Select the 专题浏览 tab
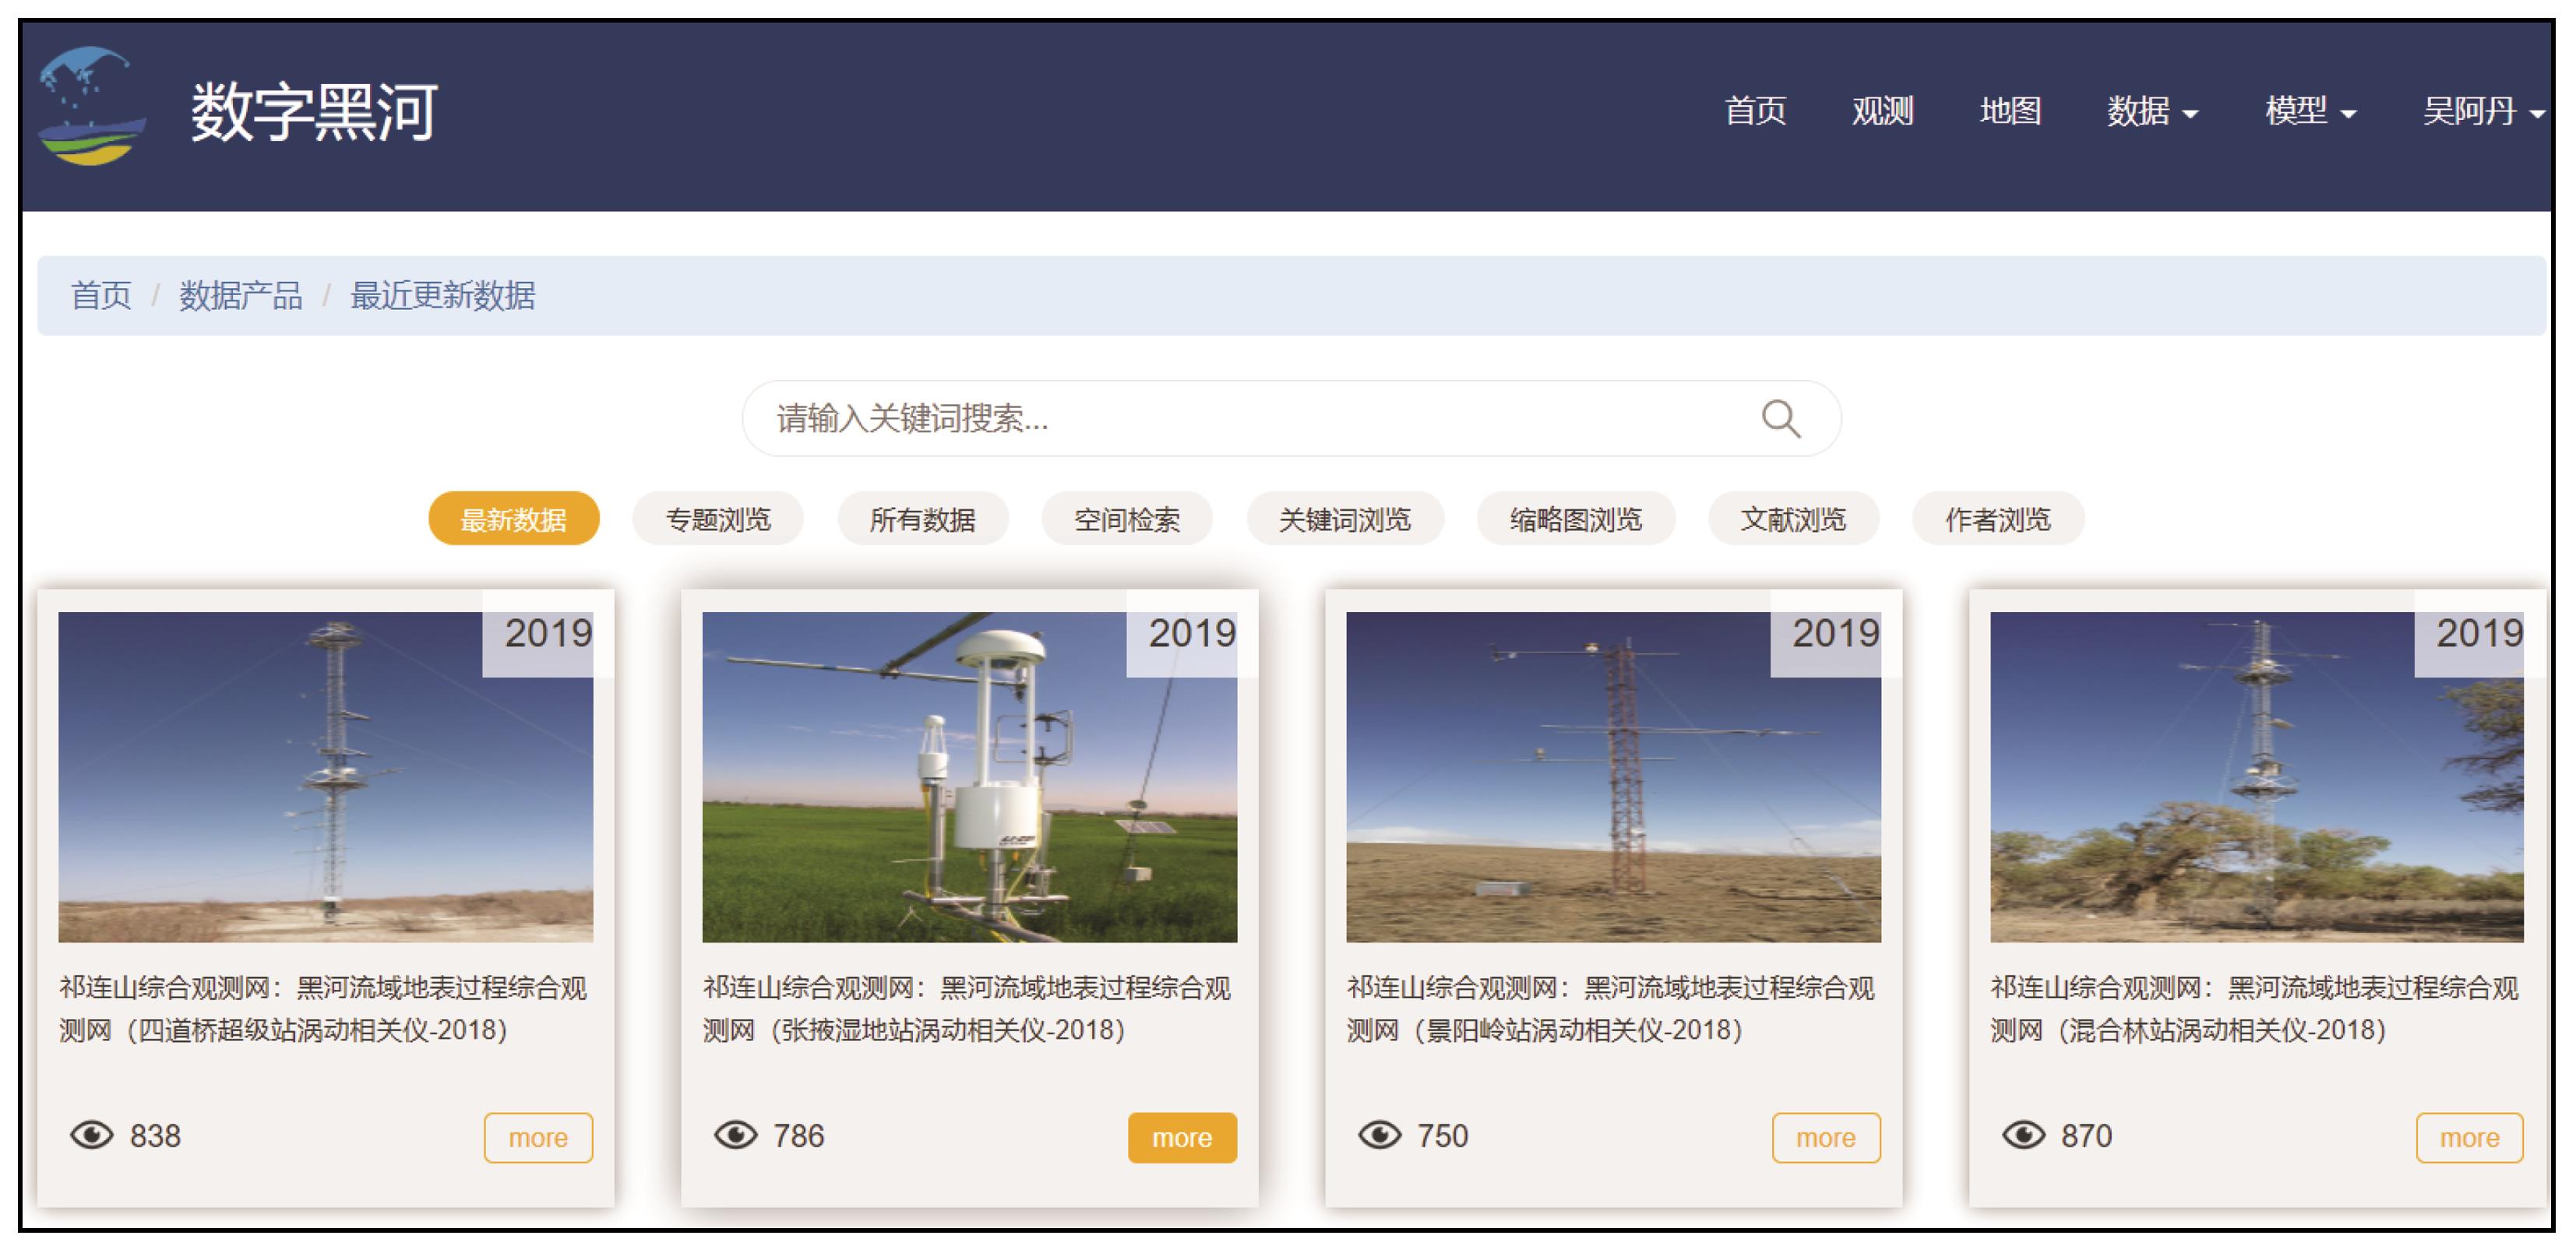Viewport: 2576px width, 1246px height. 718,519
